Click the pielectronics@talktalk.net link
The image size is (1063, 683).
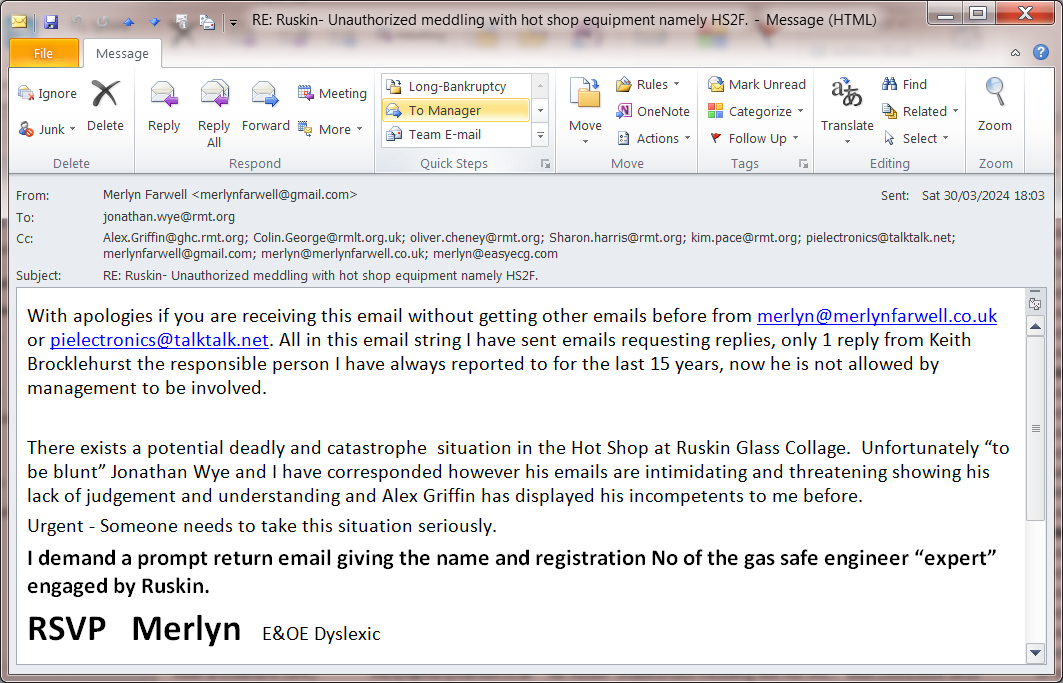(x=159, y=339)
